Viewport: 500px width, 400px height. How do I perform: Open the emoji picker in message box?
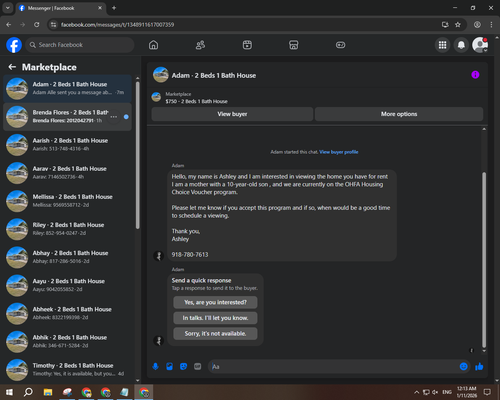464,367
